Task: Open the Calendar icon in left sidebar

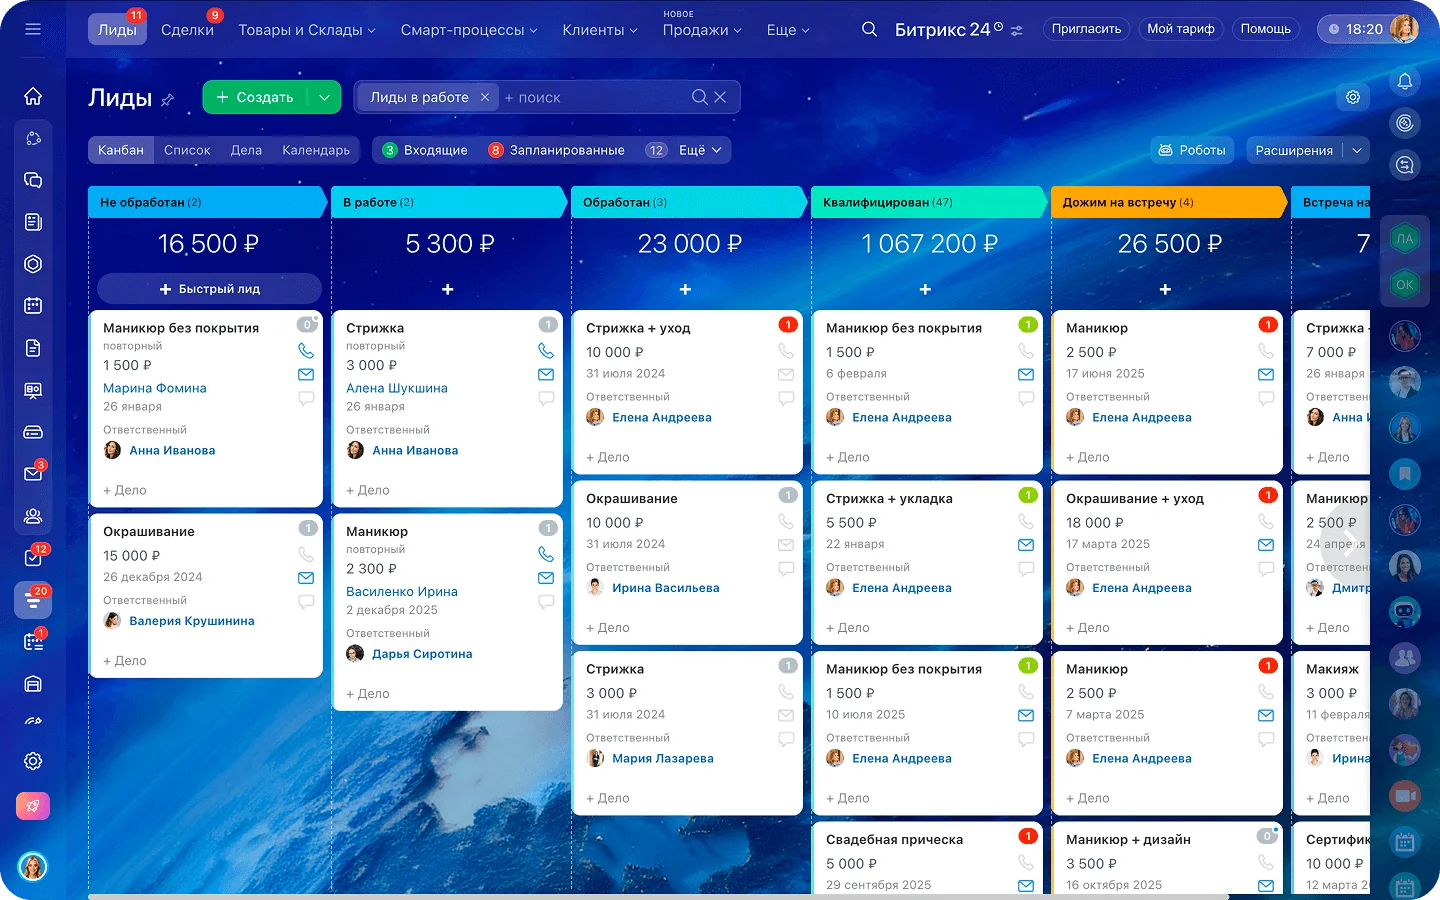Action: click(x=33, y=306)
